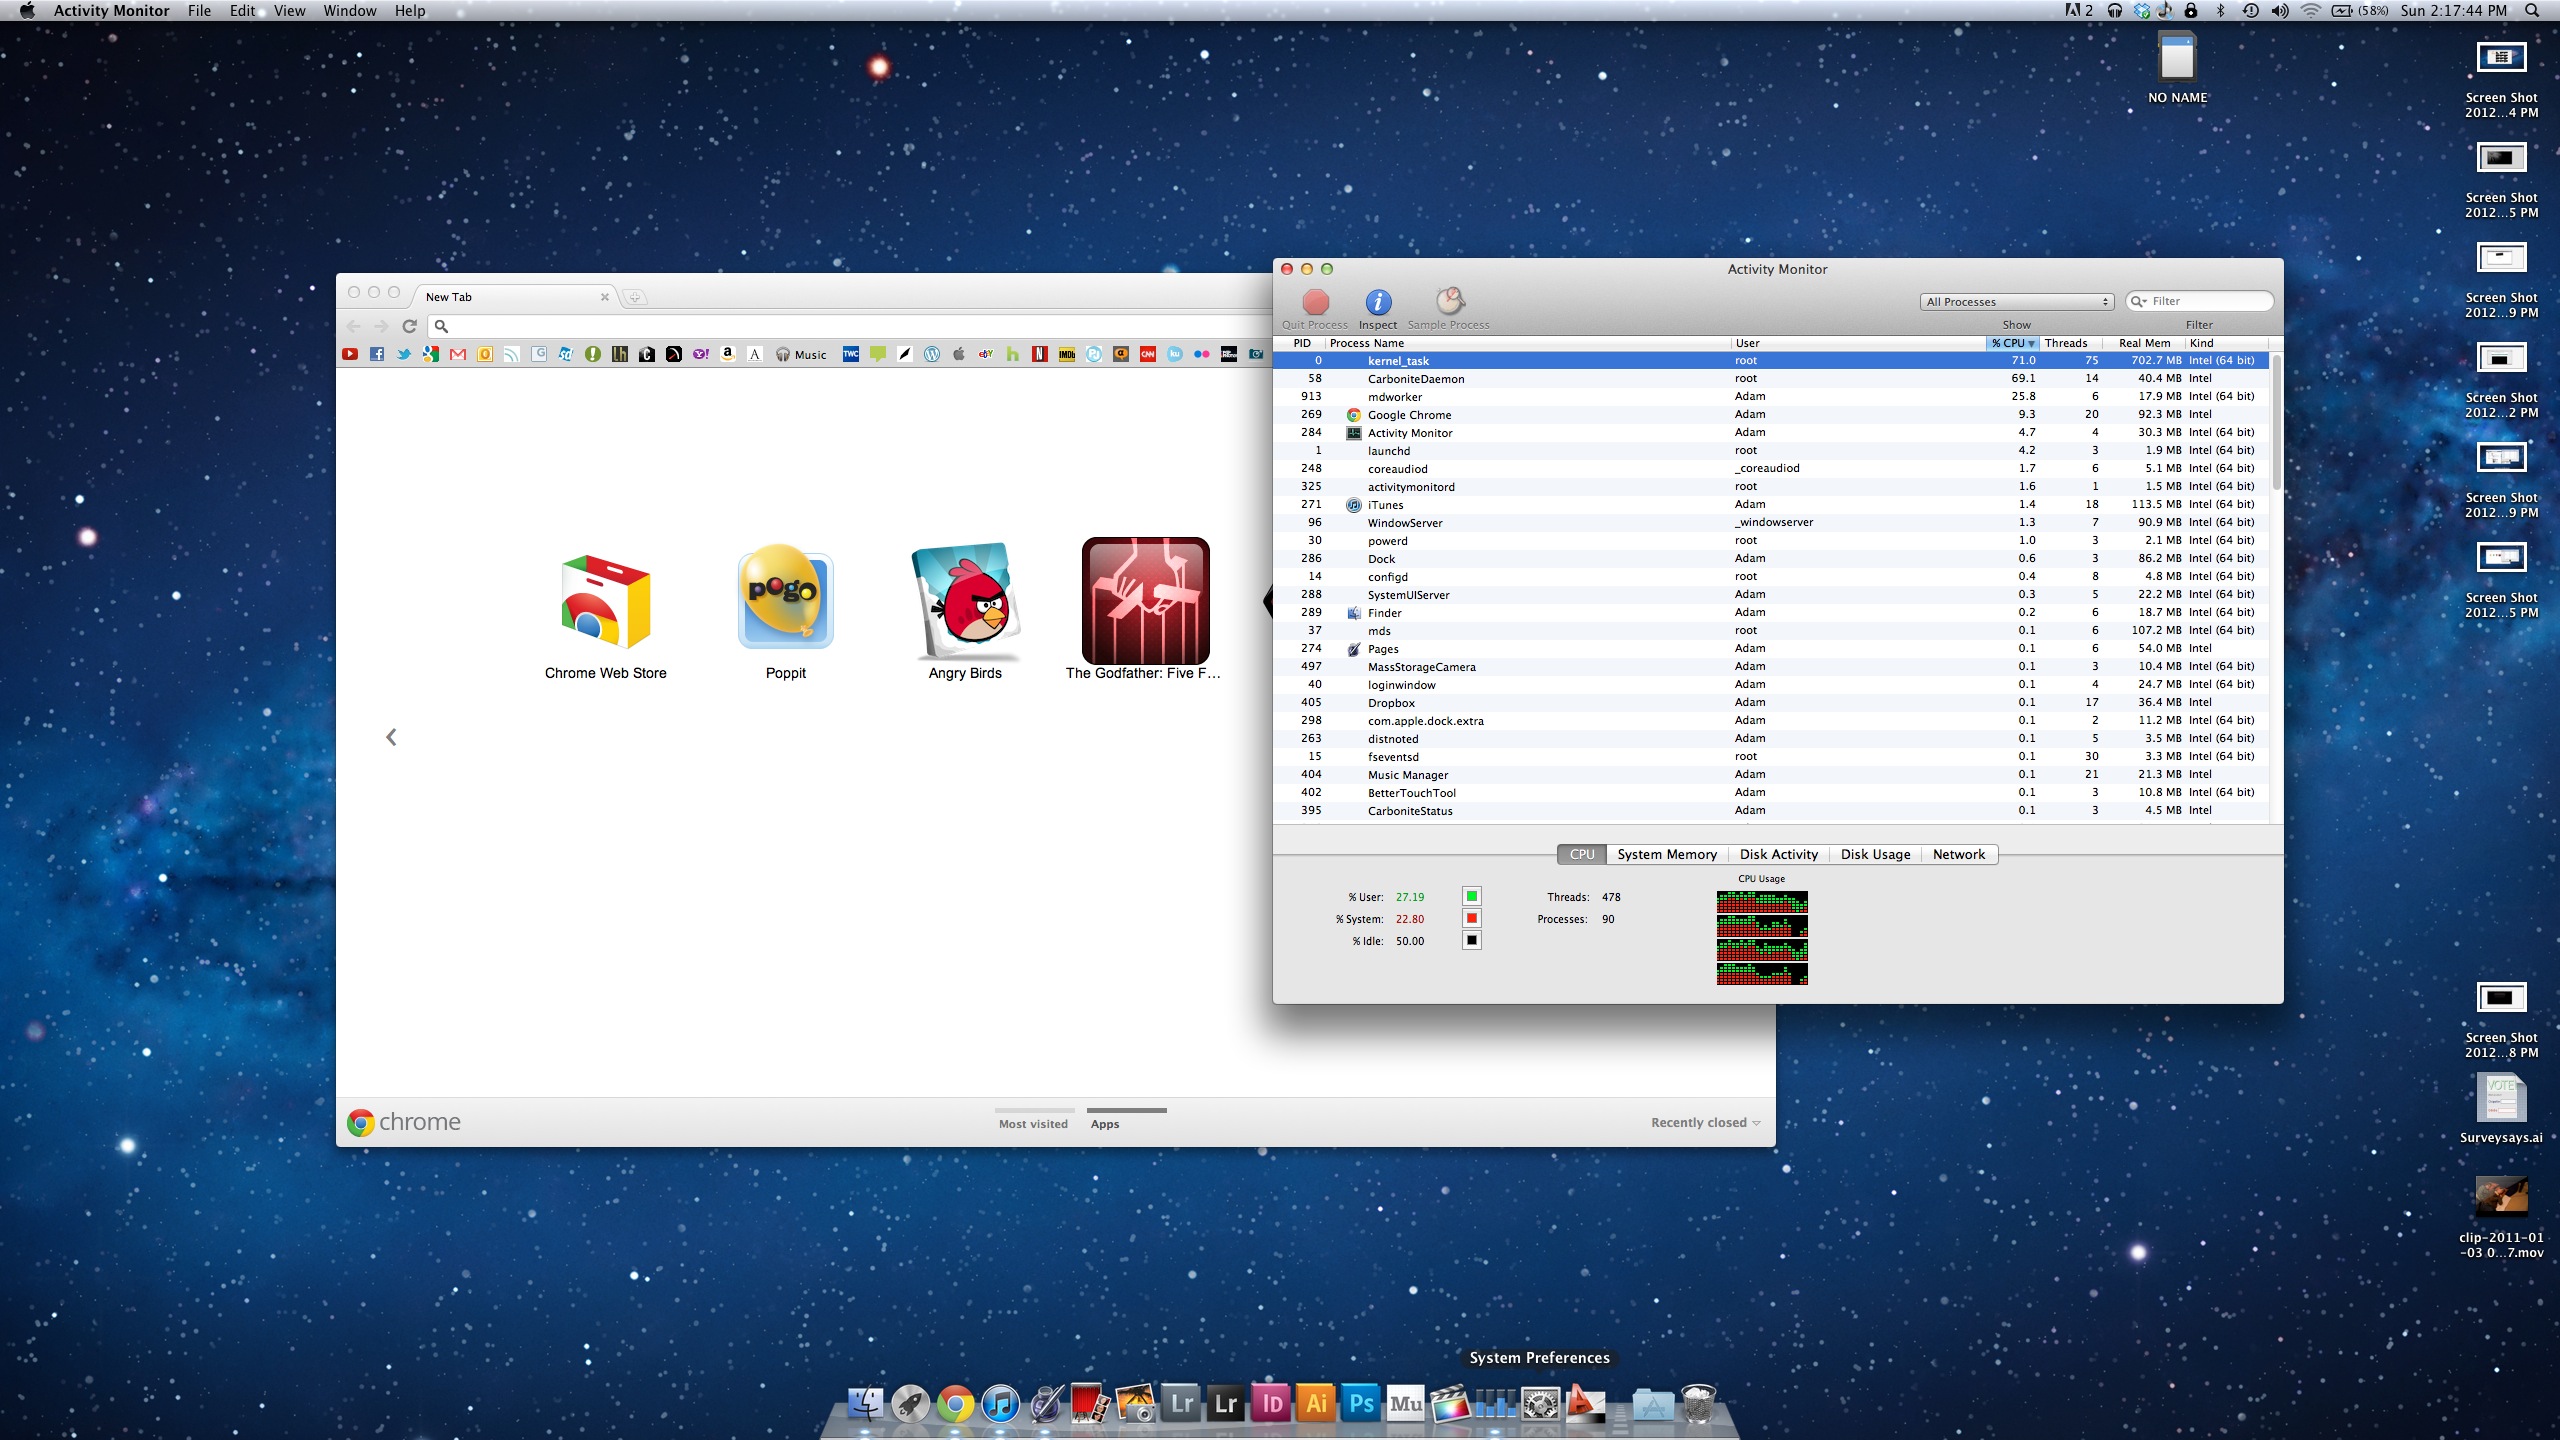Open the Netflix bookmark in Chrome

click(1040, 354)
